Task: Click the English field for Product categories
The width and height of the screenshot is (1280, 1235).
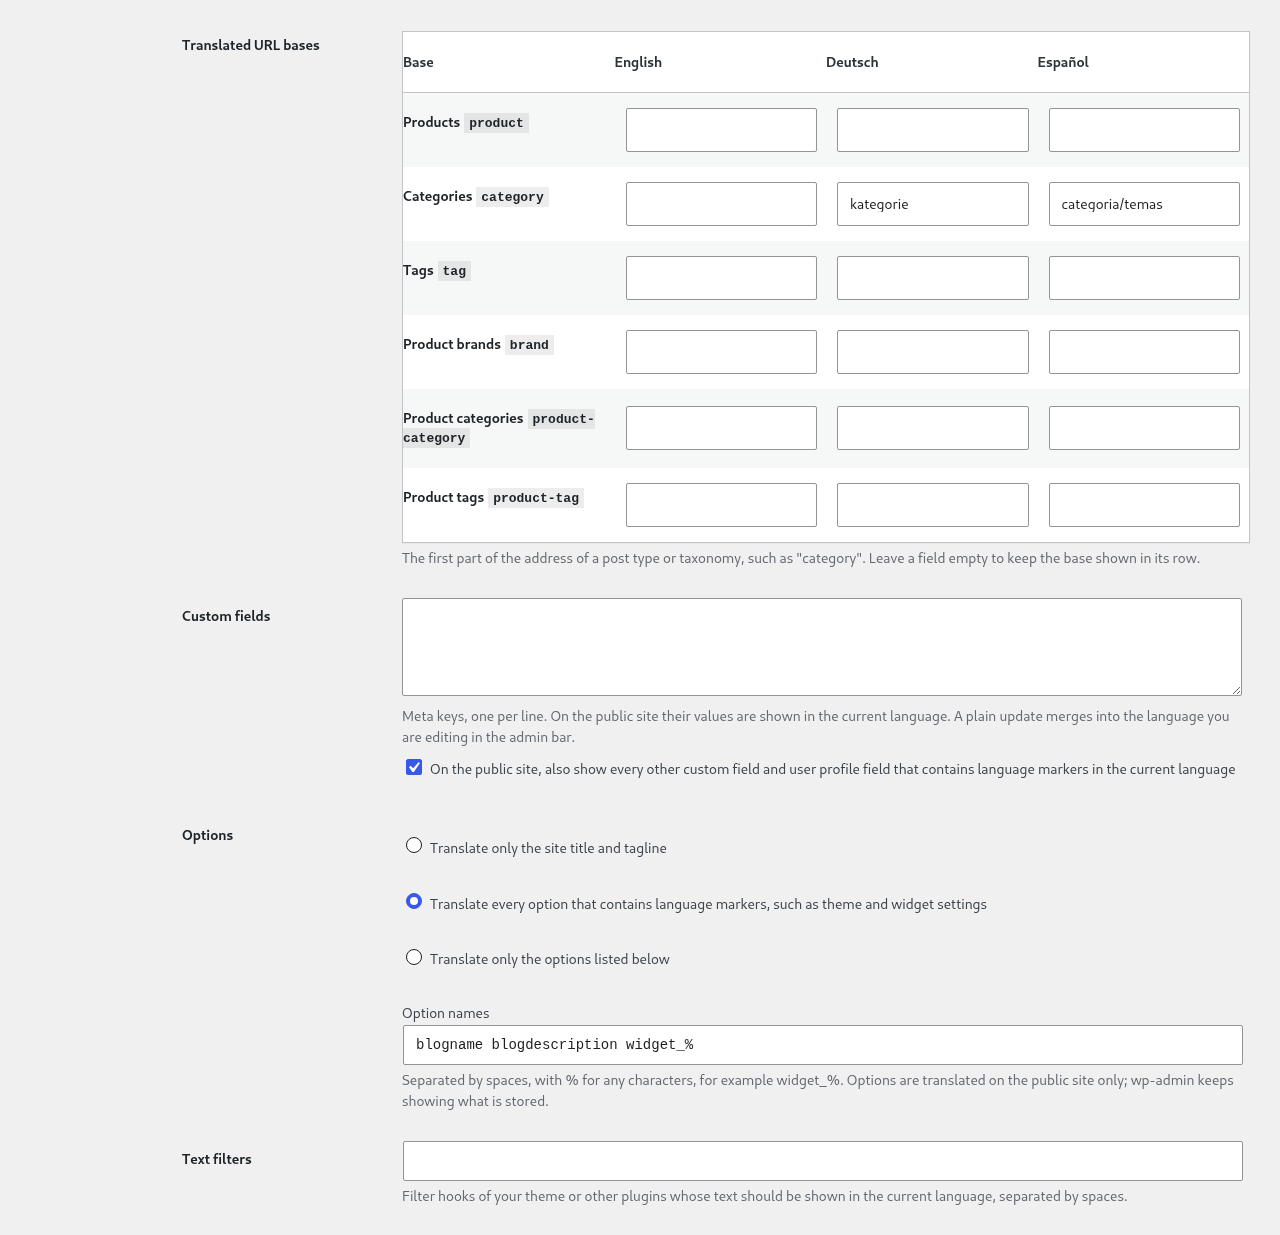Action: click(721, 428)
